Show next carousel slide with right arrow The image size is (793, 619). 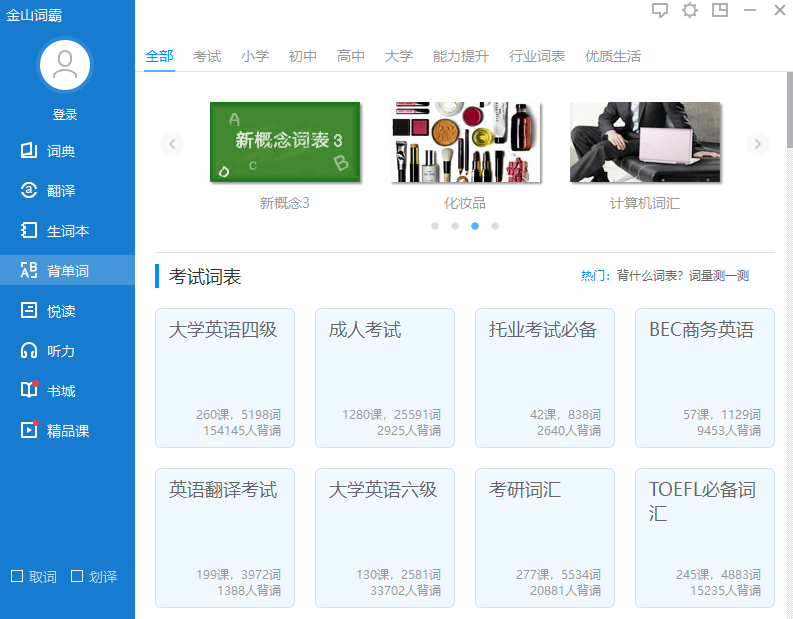757,144
